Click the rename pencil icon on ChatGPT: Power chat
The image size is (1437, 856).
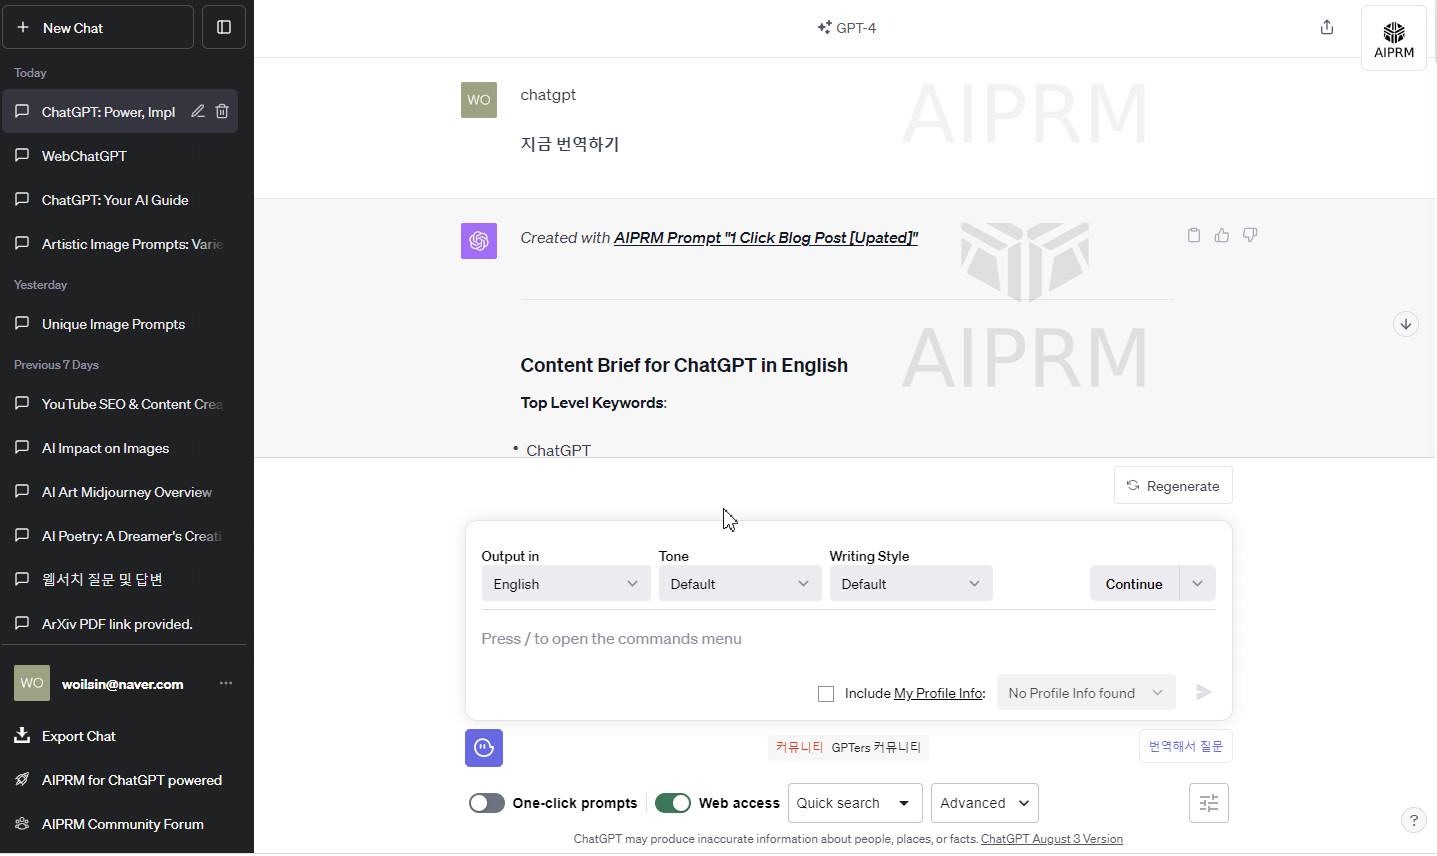coord(198,111)
